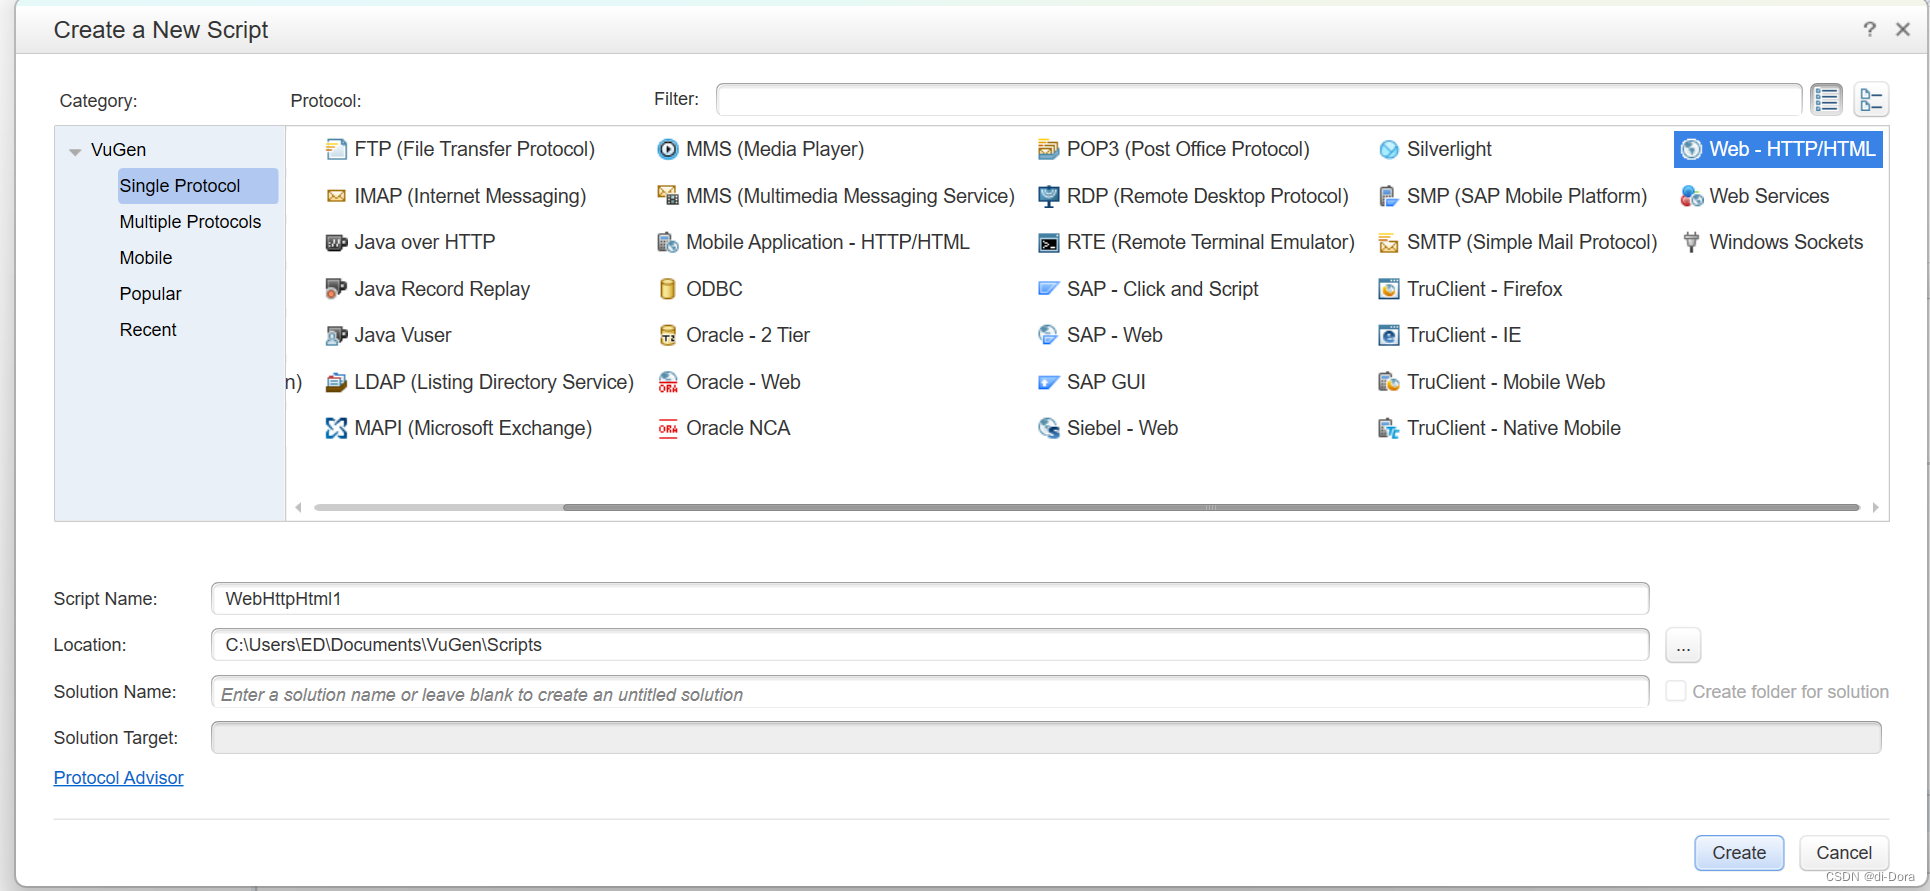This screenshot has width=1930, height=891.
Task: Select the SAP GUI icon
Action: coord(1048,382)
